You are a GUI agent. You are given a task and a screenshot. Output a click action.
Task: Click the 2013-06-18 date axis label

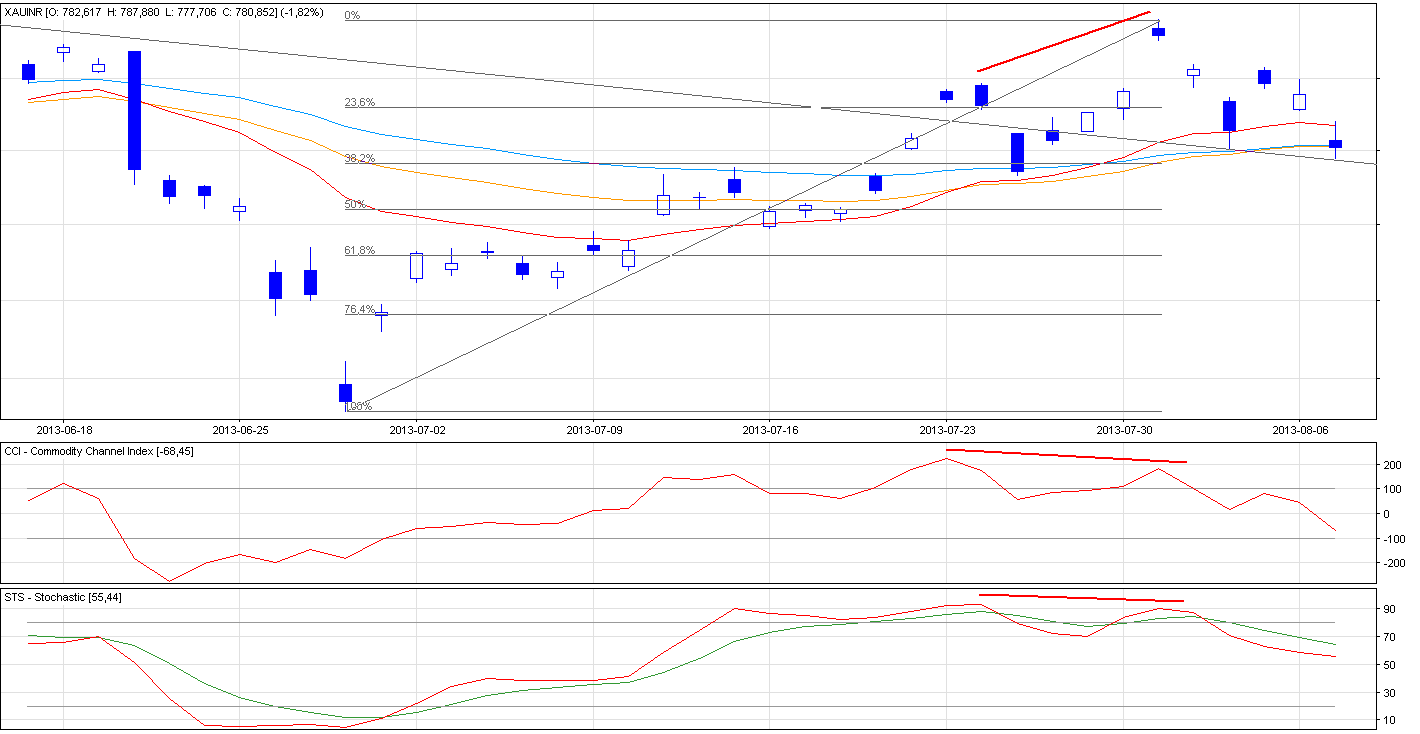point(63,430)
